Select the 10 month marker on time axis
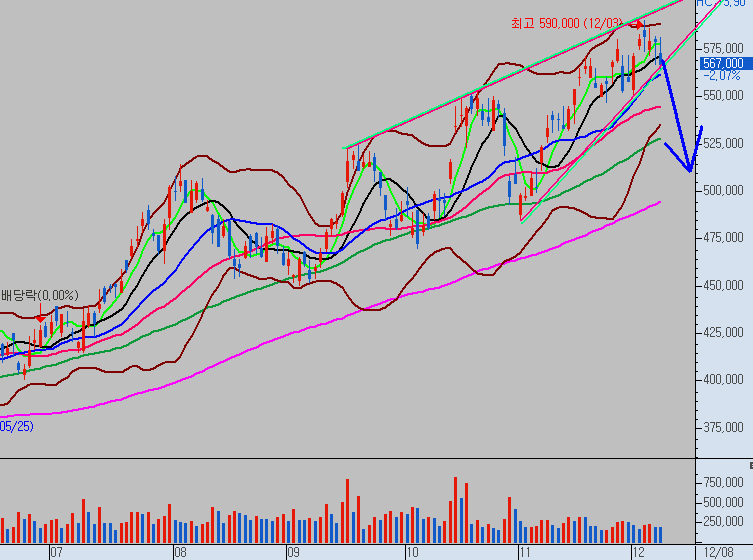The height and width of the screenshot is (560, 753). [411, 552]
